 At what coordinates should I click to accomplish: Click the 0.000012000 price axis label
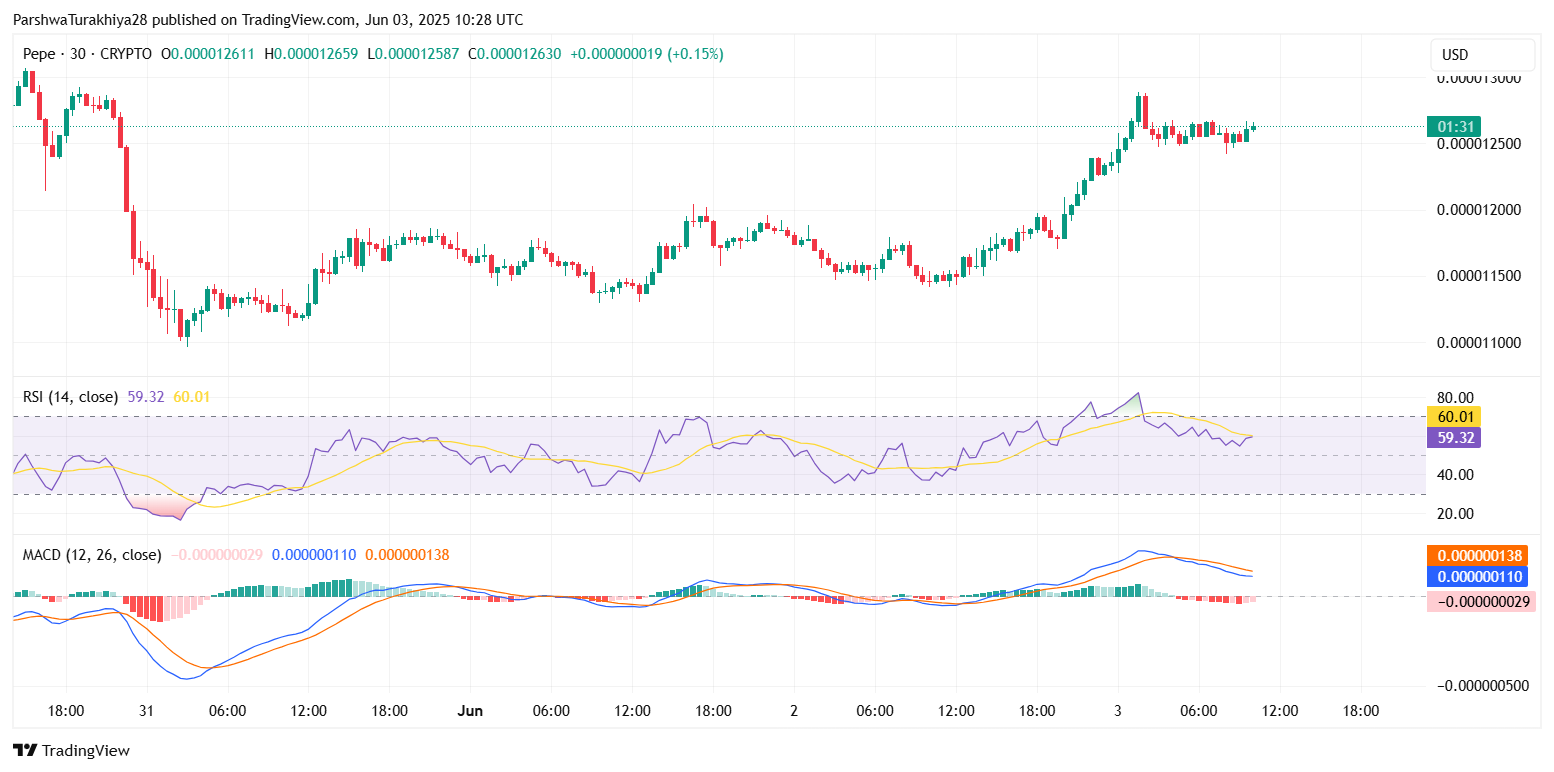click(1478, 210)
